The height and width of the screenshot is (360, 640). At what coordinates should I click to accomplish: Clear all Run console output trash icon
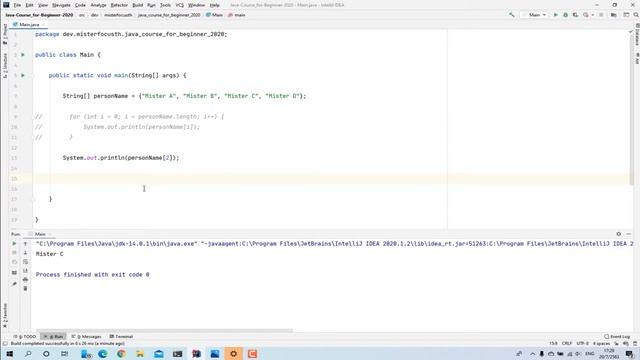coord(25,289)
